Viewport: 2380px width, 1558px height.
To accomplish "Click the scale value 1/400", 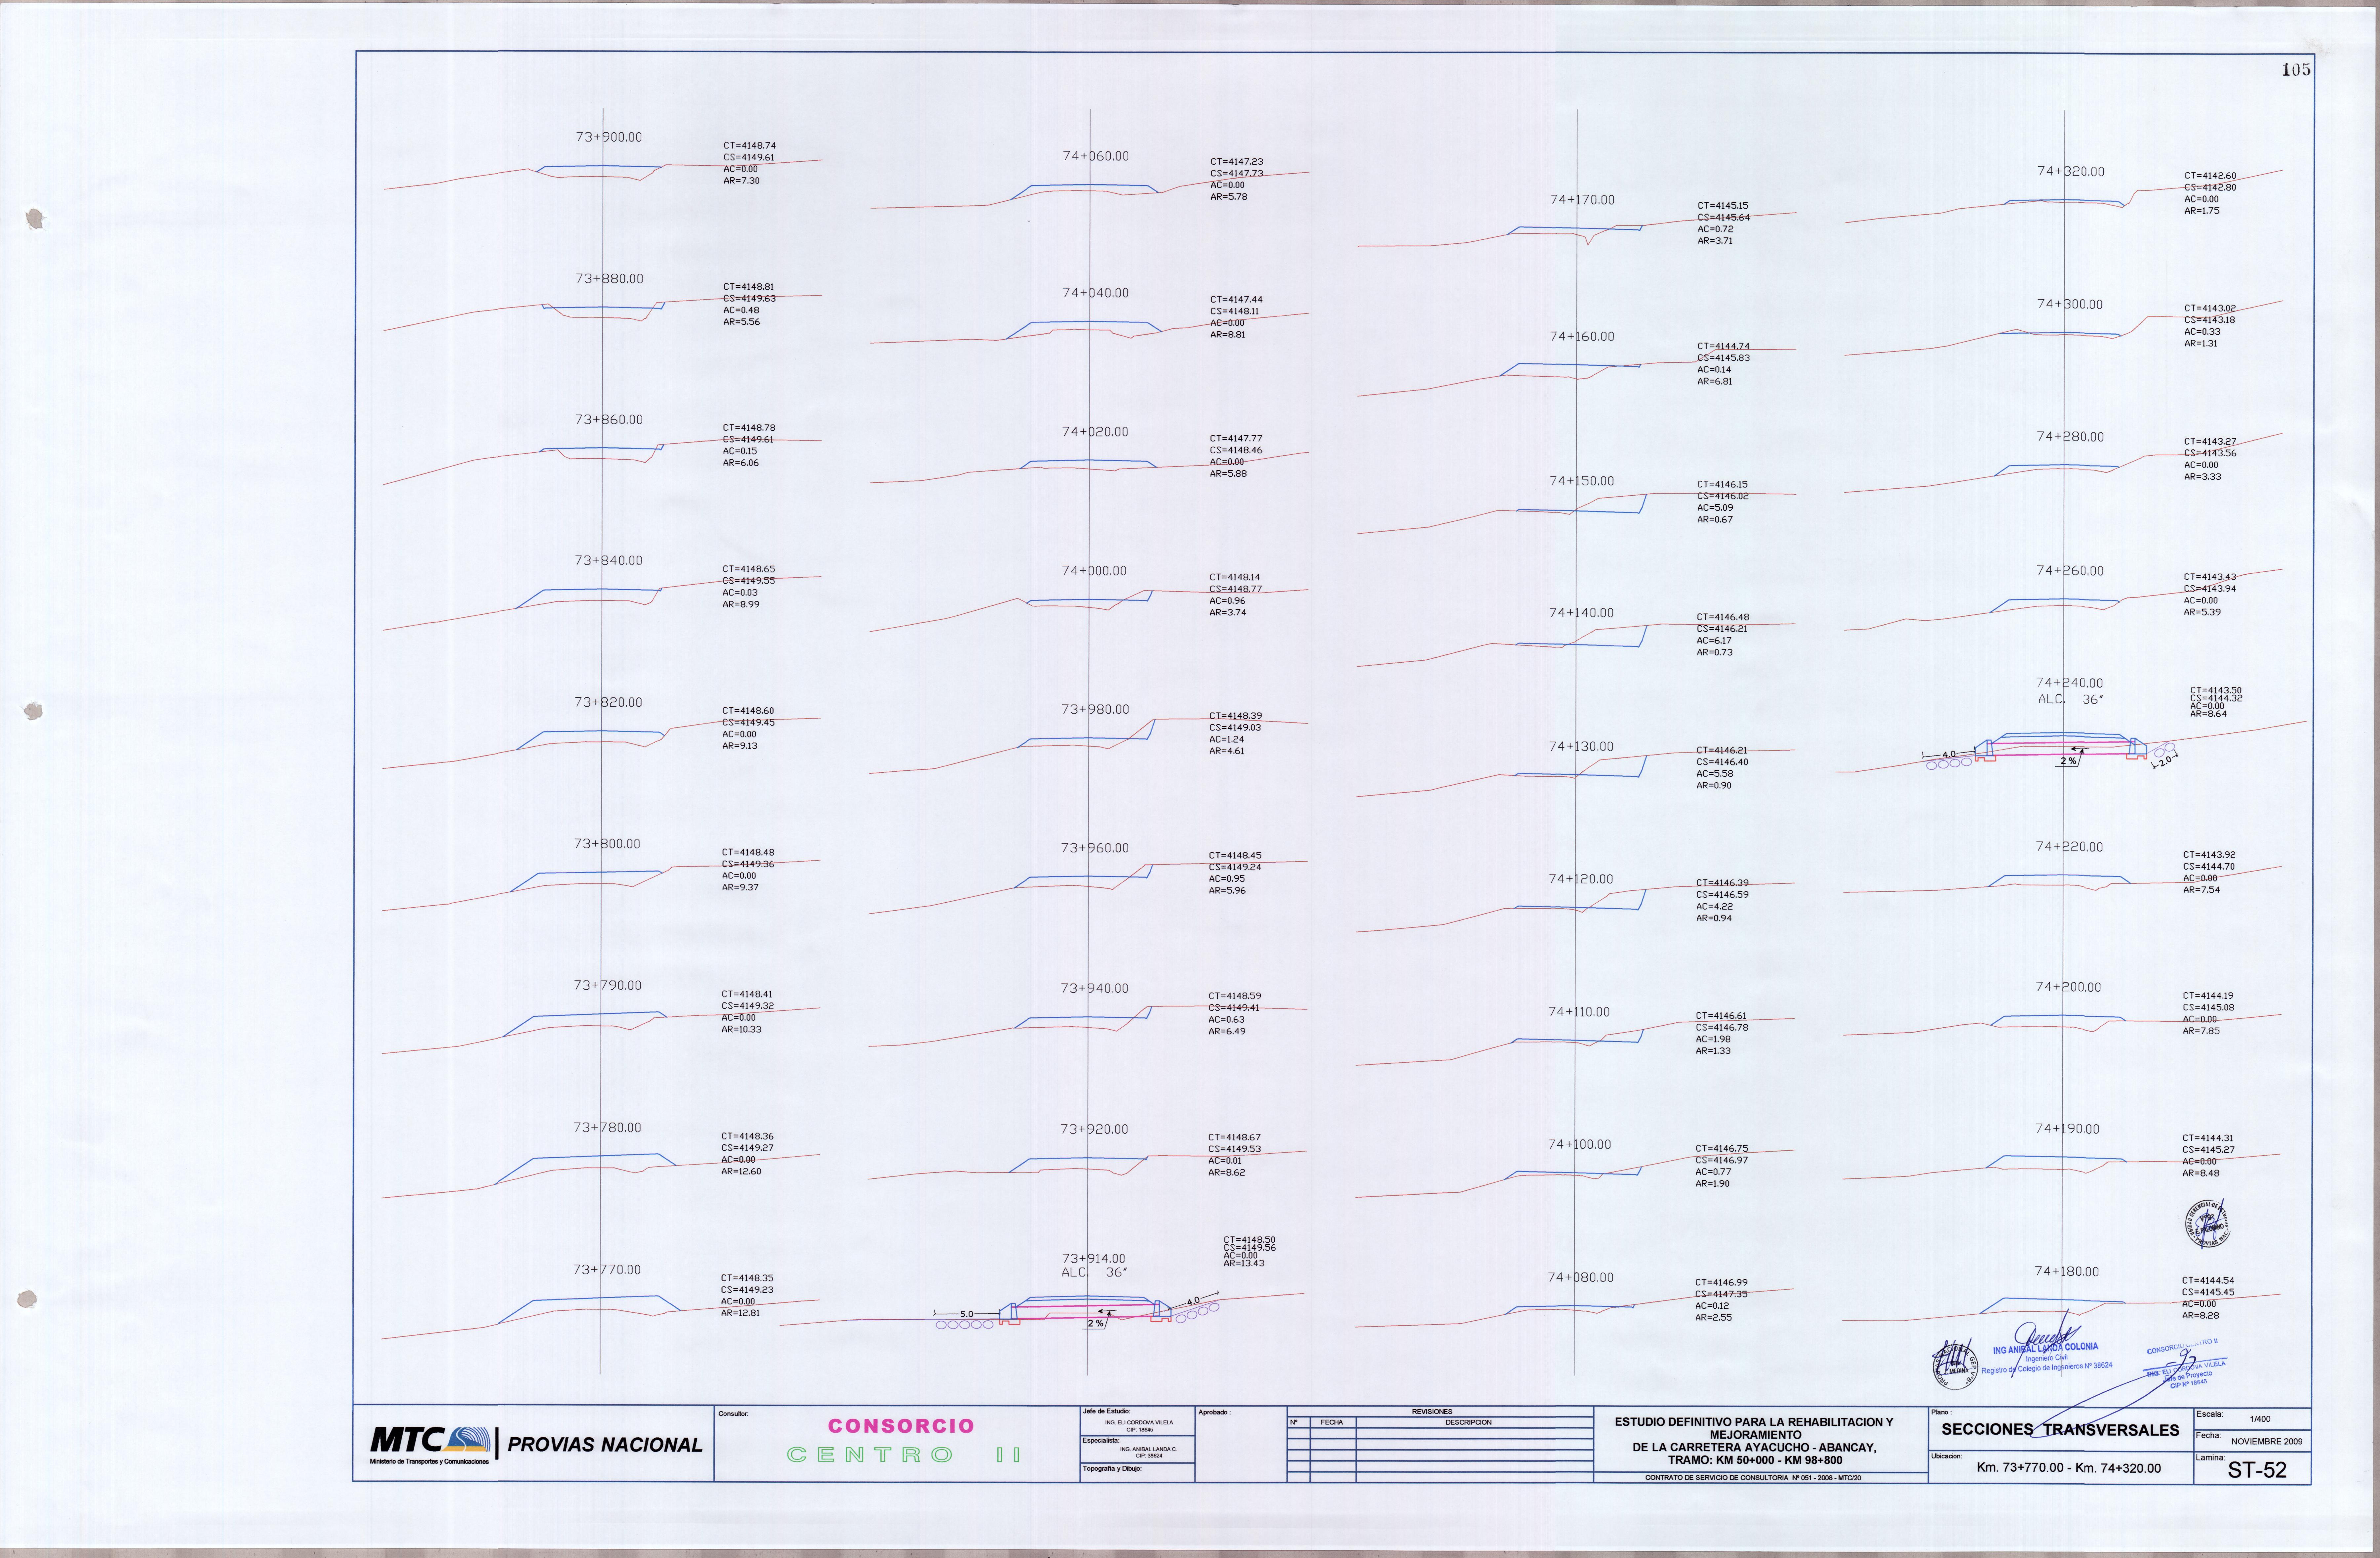I will click(2260, 1419).
